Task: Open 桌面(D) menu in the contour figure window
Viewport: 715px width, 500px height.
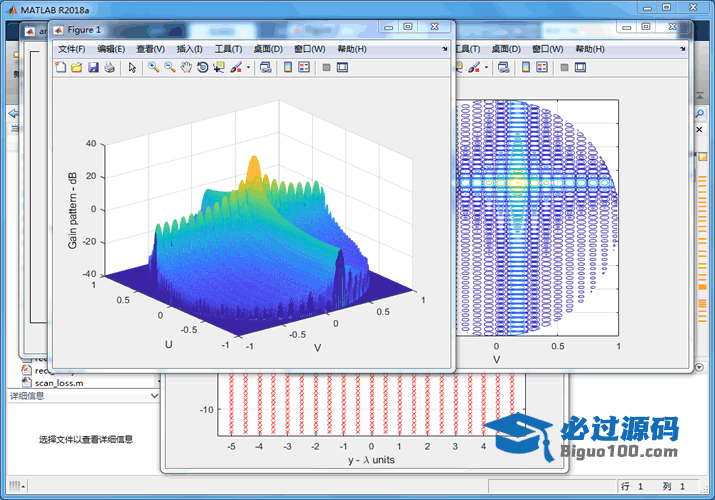Action: (x=506, y=49)
